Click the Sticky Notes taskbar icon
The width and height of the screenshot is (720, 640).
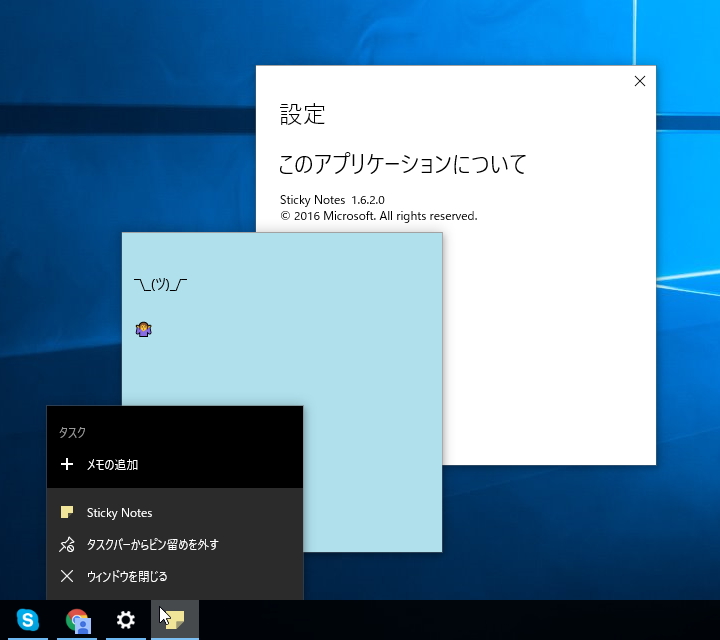(x=175, y=620)
